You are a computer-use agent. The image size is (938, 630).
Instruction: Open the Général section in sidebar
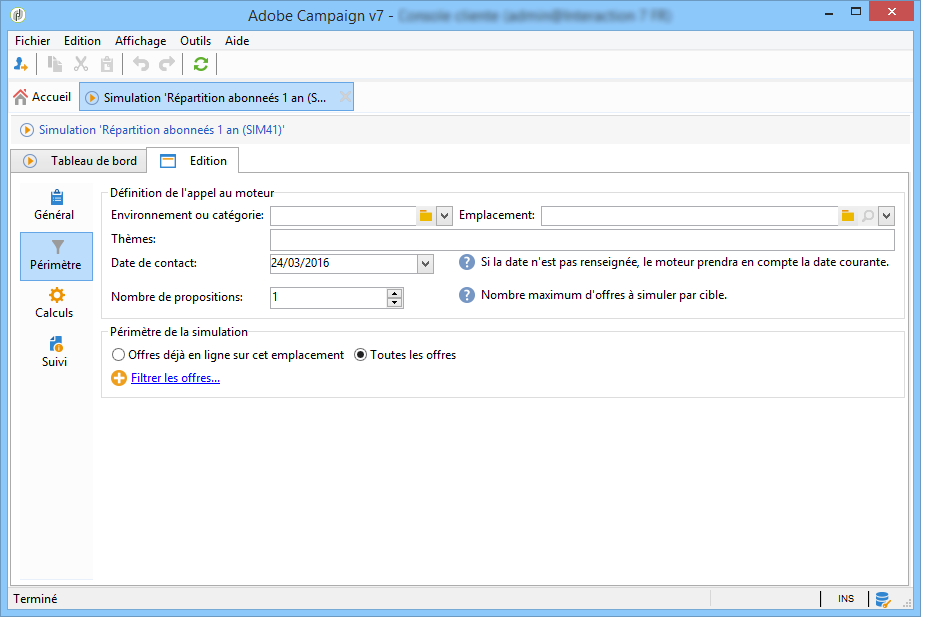pos(55,205)
